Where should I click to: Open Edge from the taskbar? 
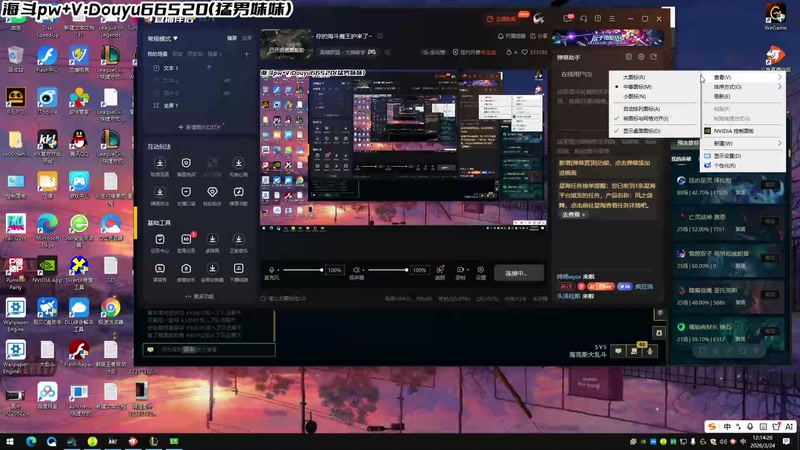pyautogui.click(x=31, y=441)
